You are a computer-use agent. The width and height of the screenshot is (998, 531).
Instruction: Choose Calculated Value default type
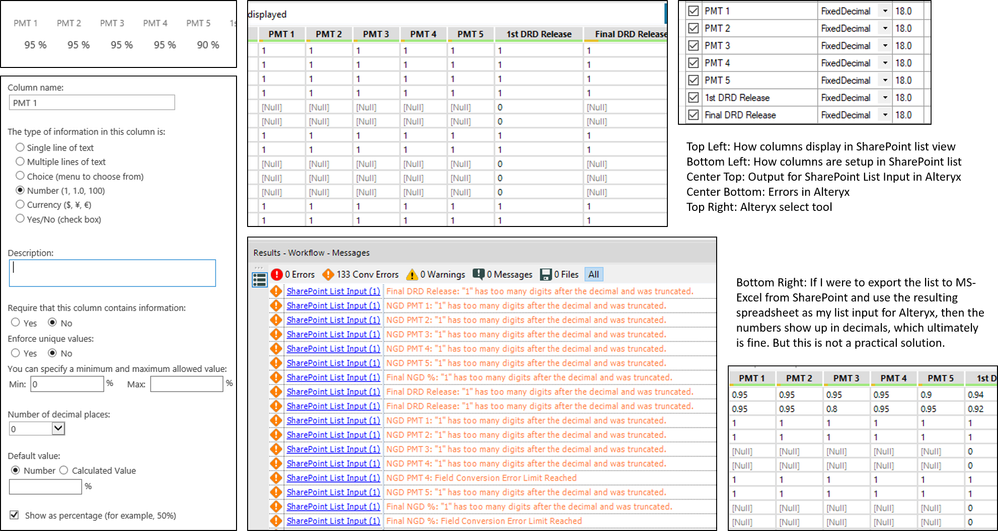point(64,471)
